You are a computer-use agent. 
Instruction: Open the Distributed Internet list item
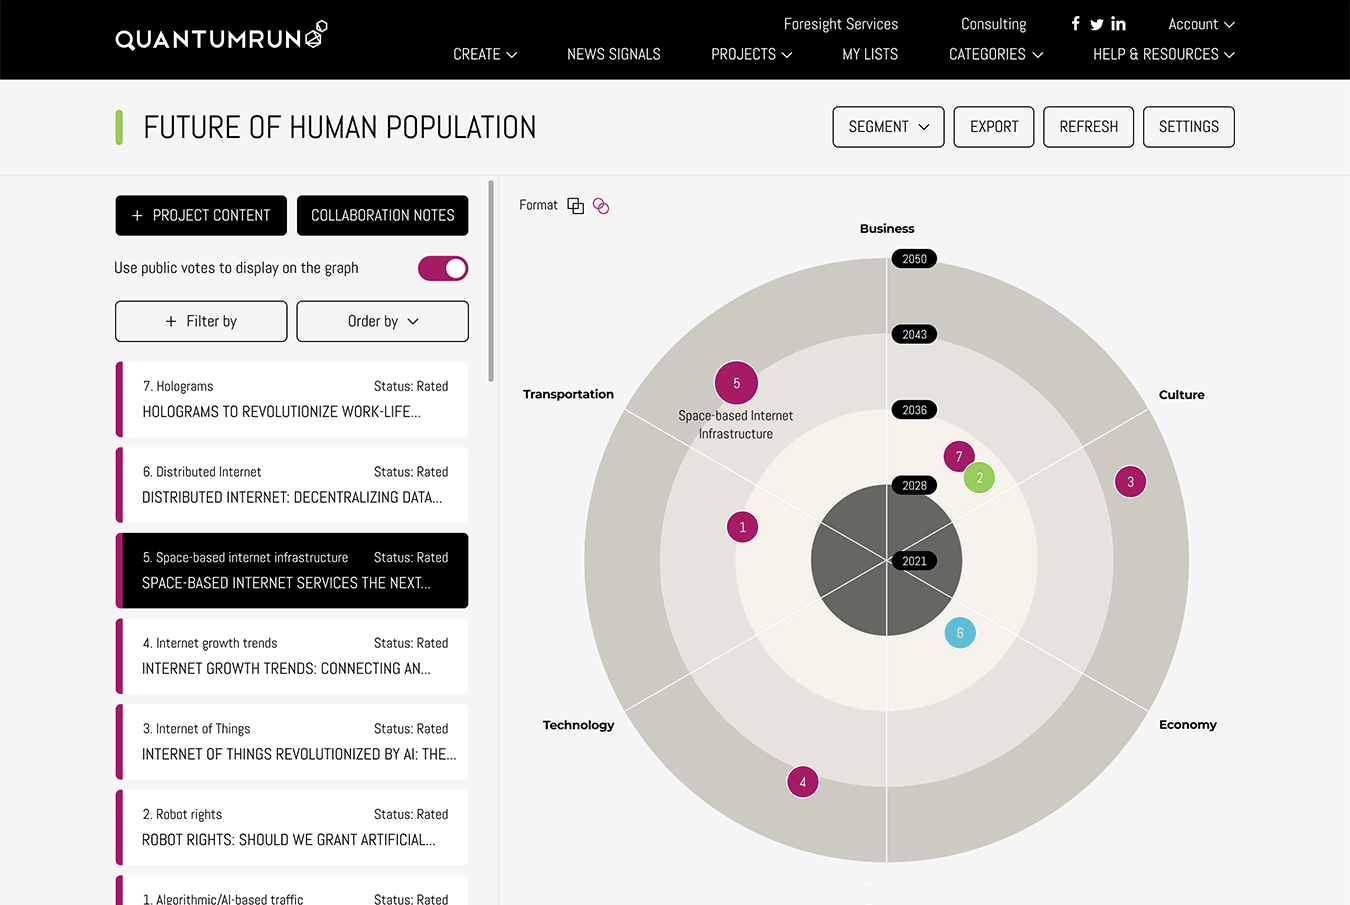click(292, 485)
